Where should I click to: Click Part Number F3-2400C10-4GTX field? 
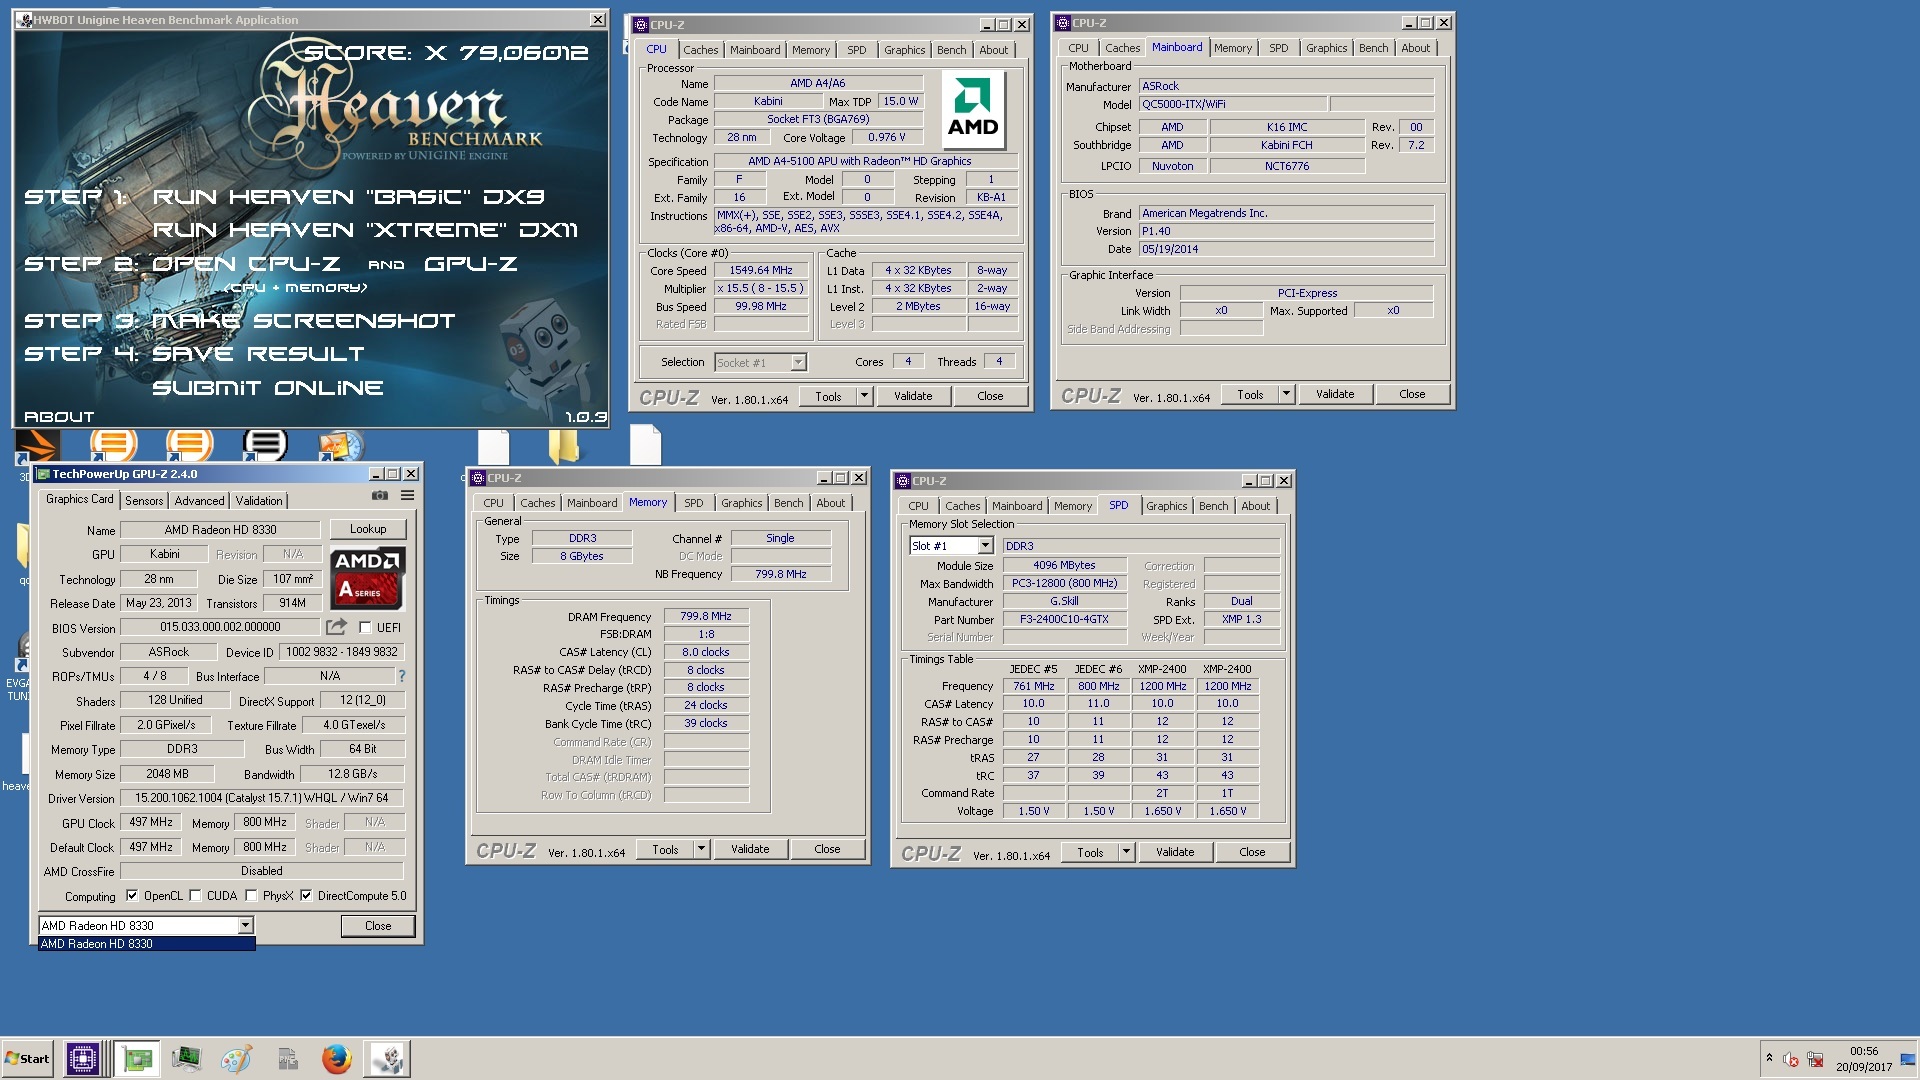click(x=1064, y=620)
